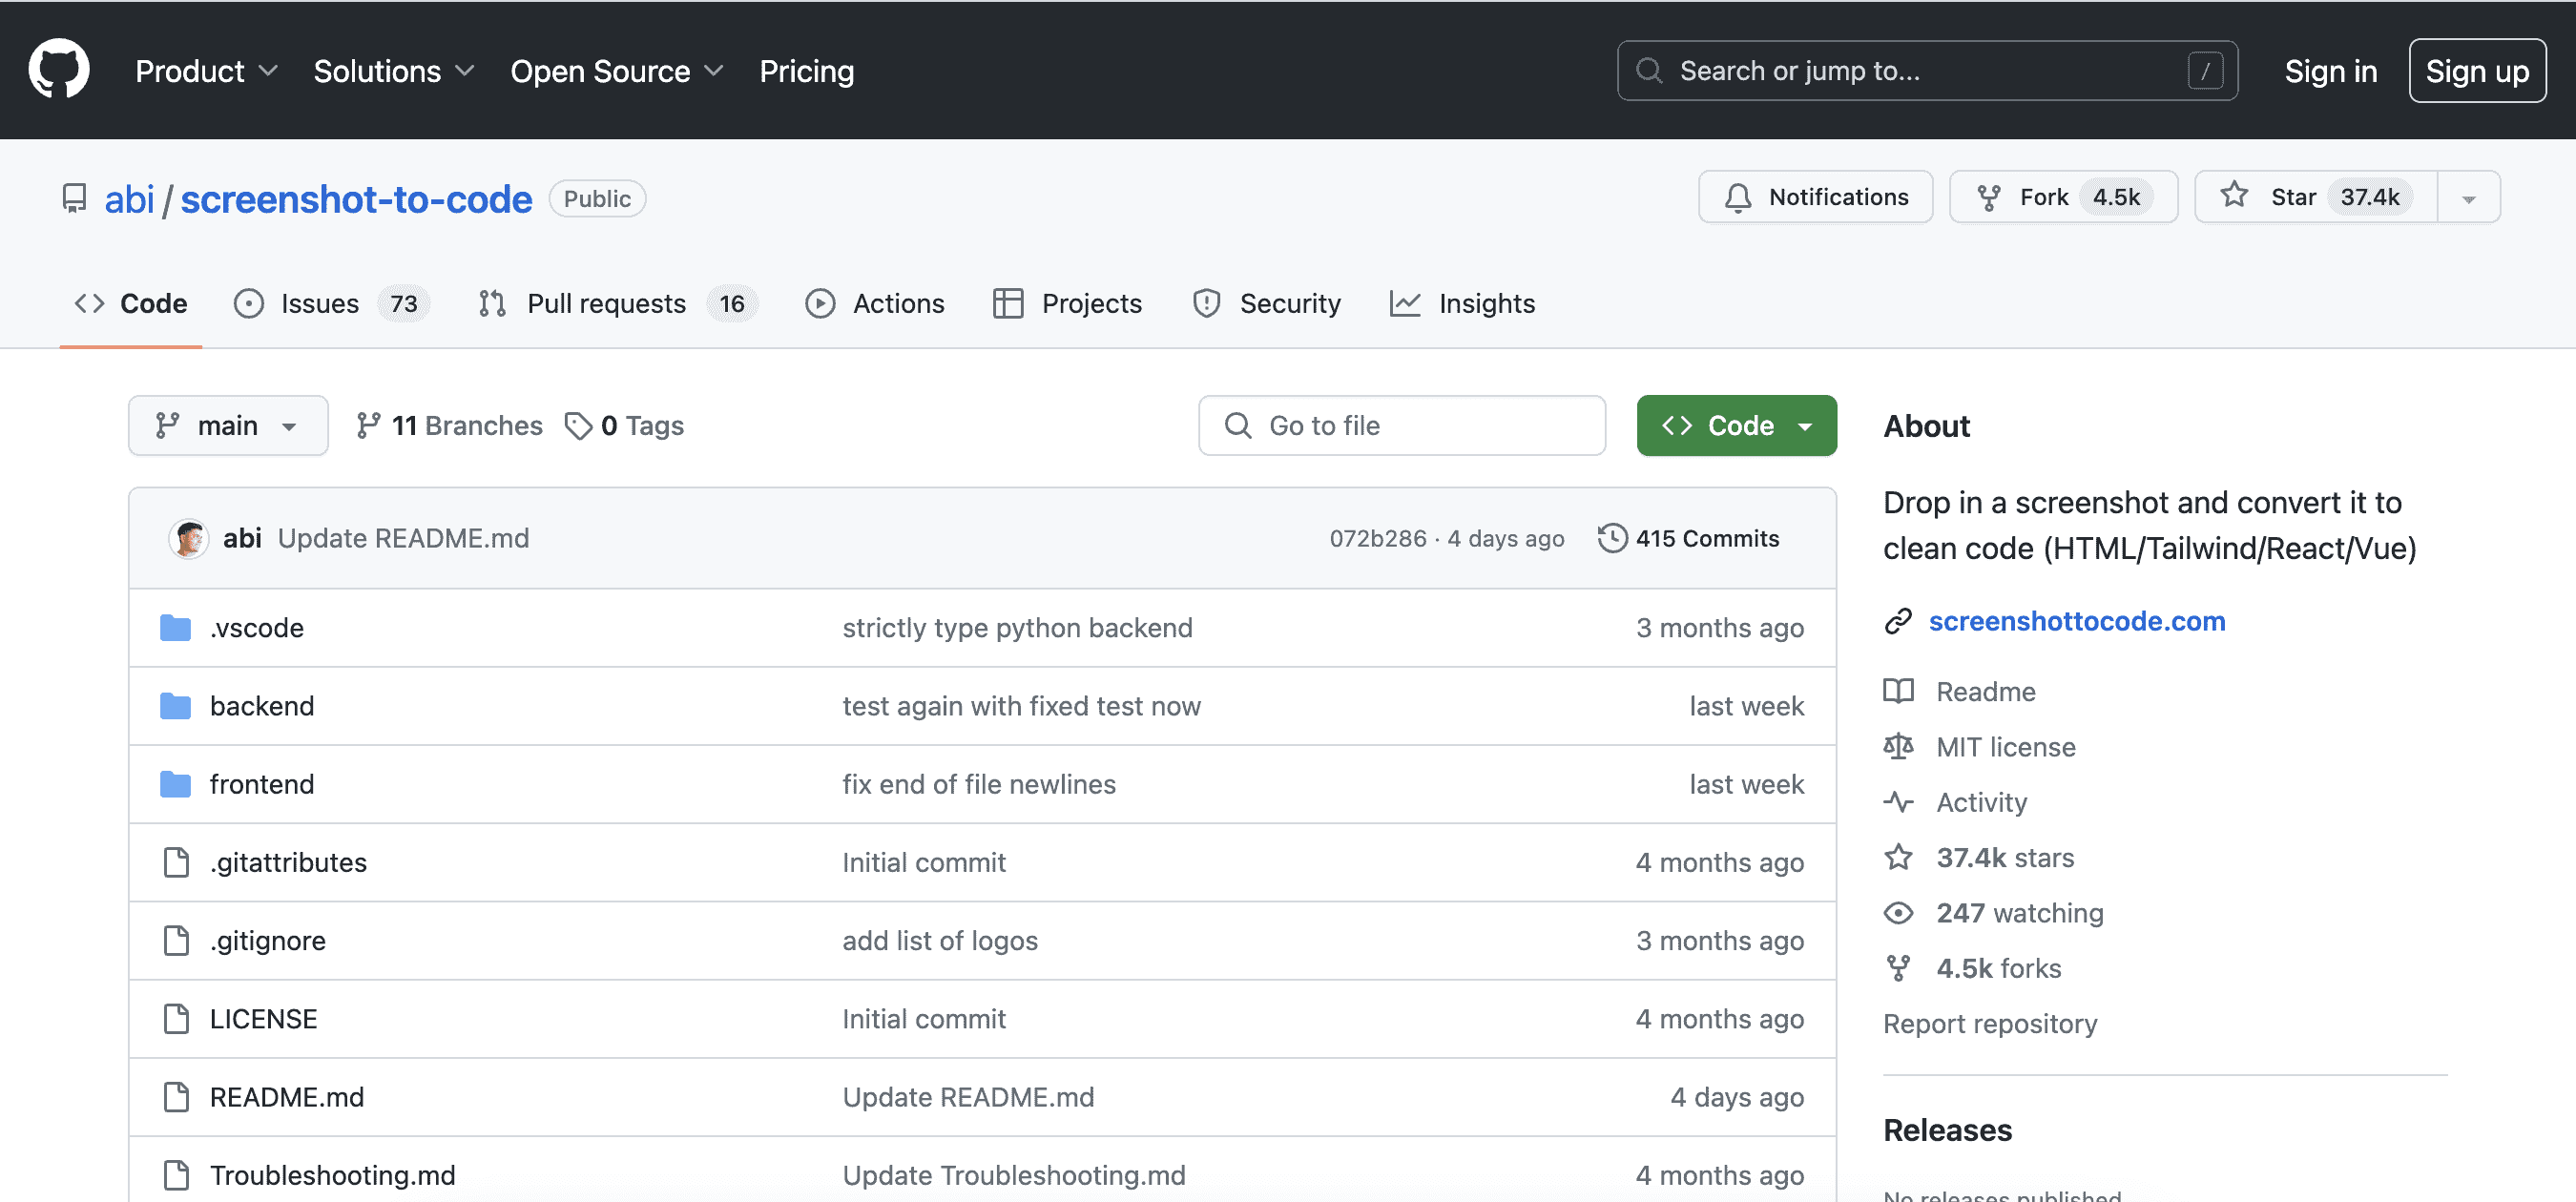Click the Notifications bell icon
This screenshot has width=2576, height=1202.
pos(1738,198)
